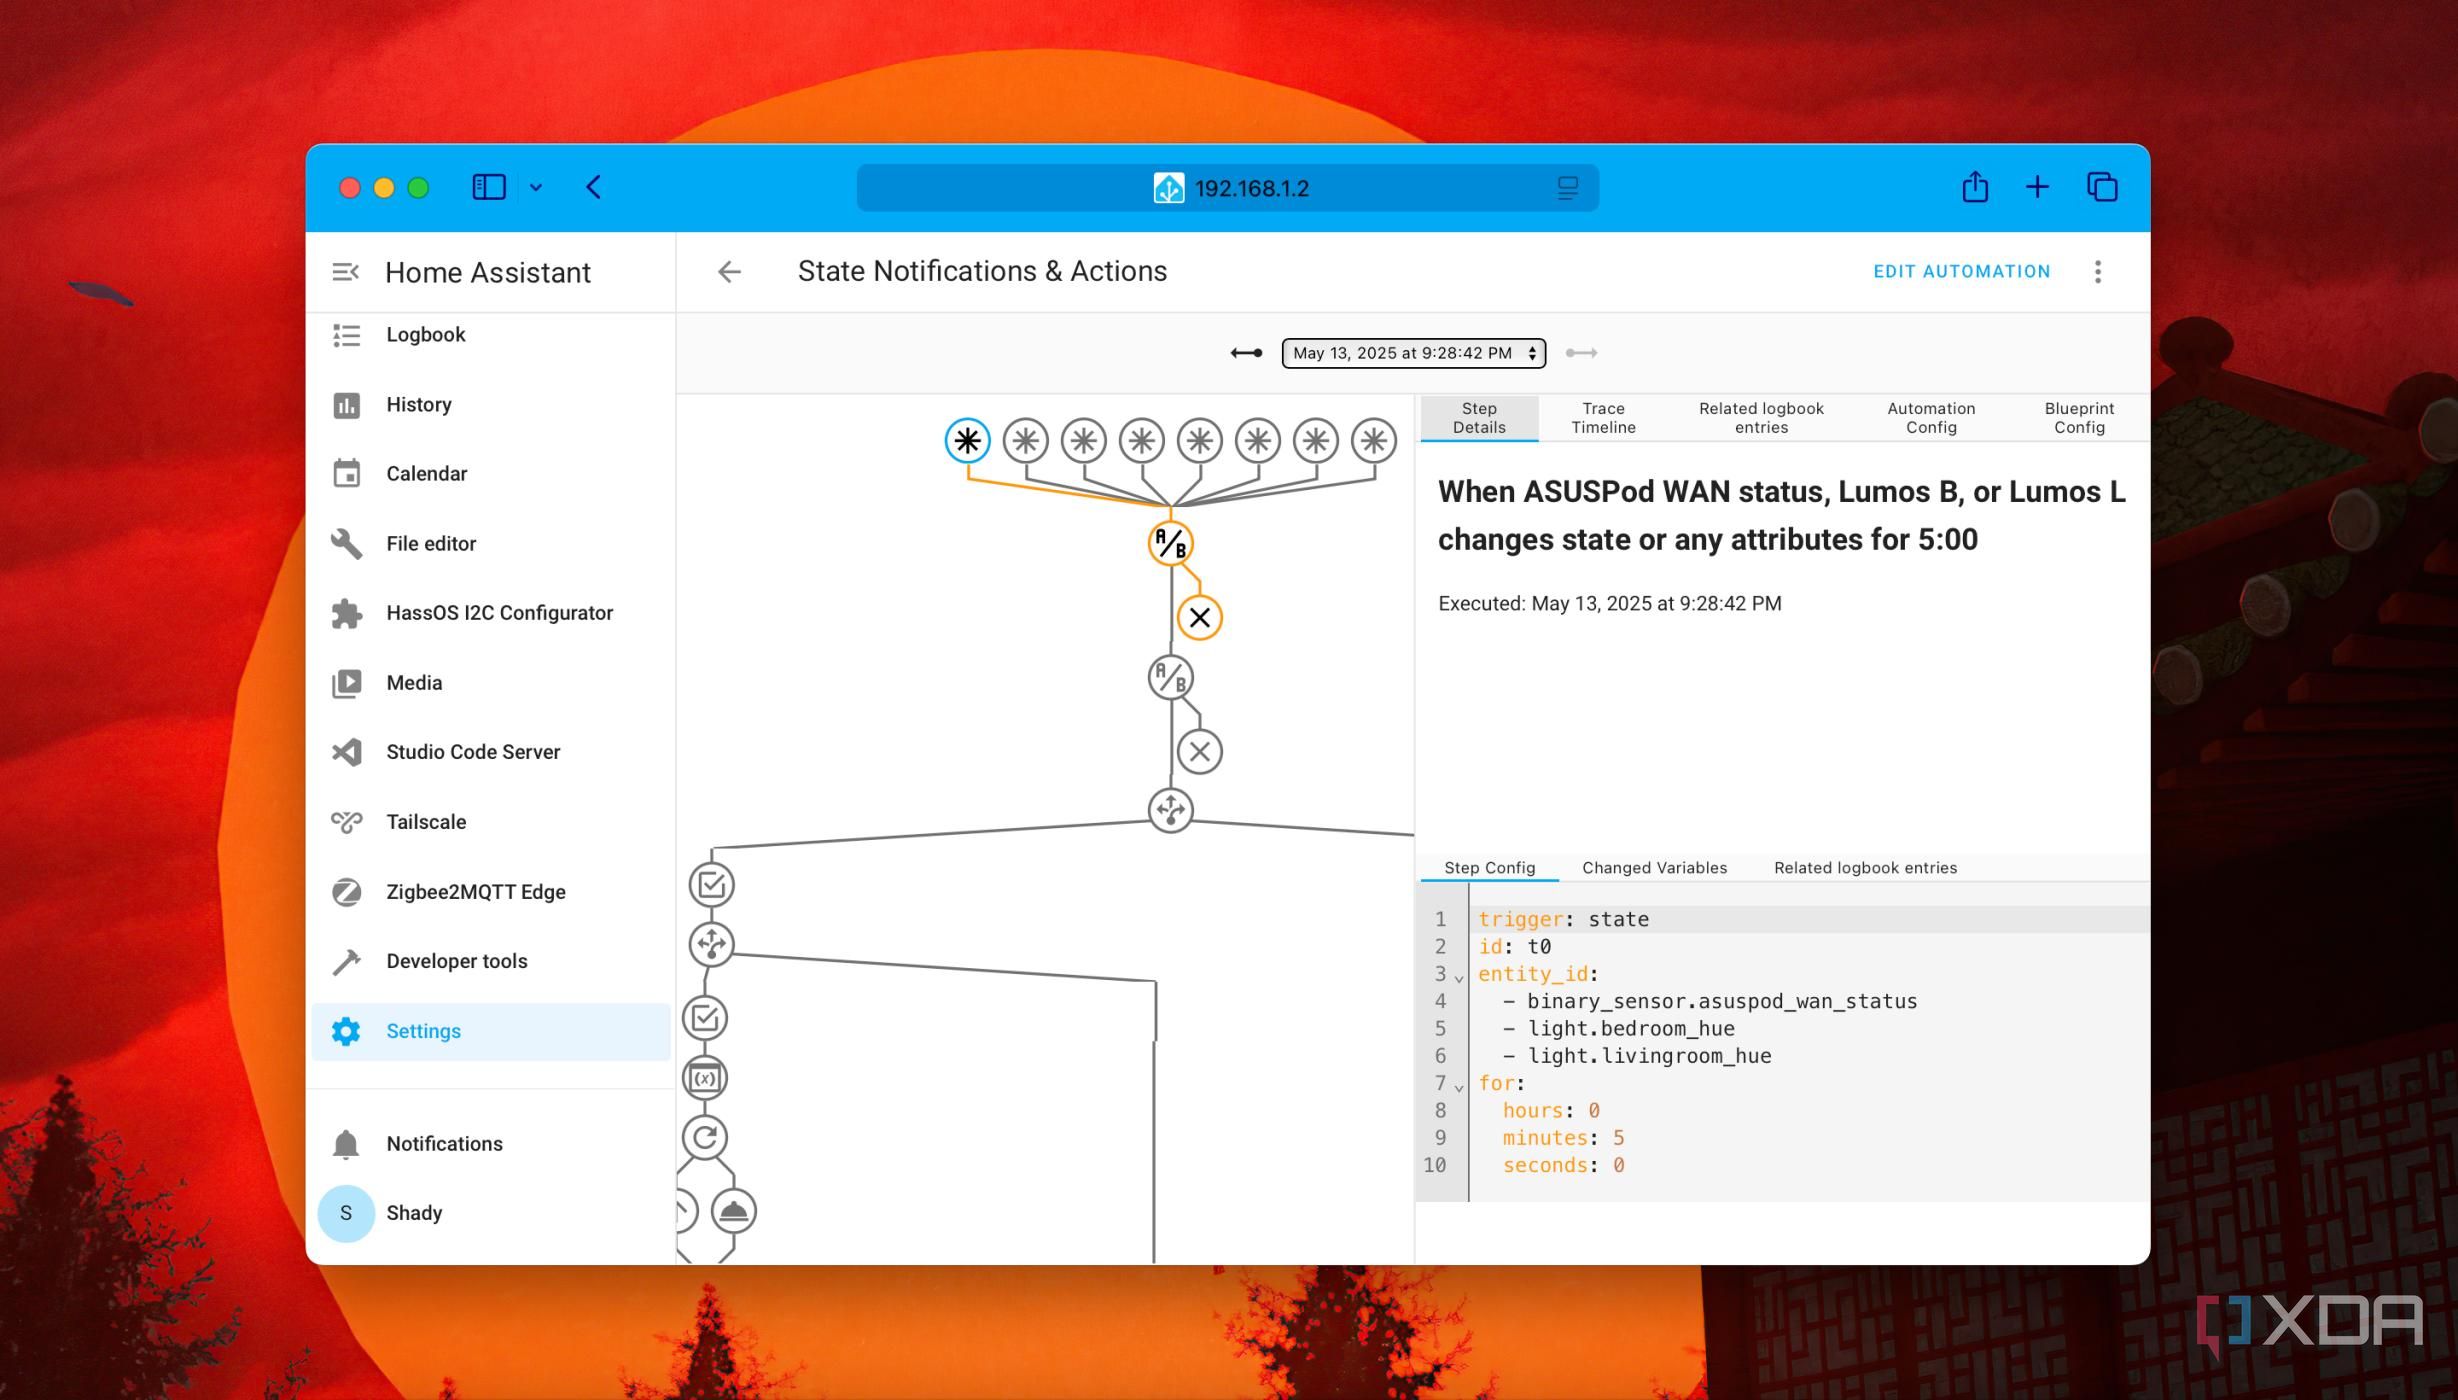Screen dimensions: 2458x1400
Task: Open Developer tools
Action: [x=490, y=961]
